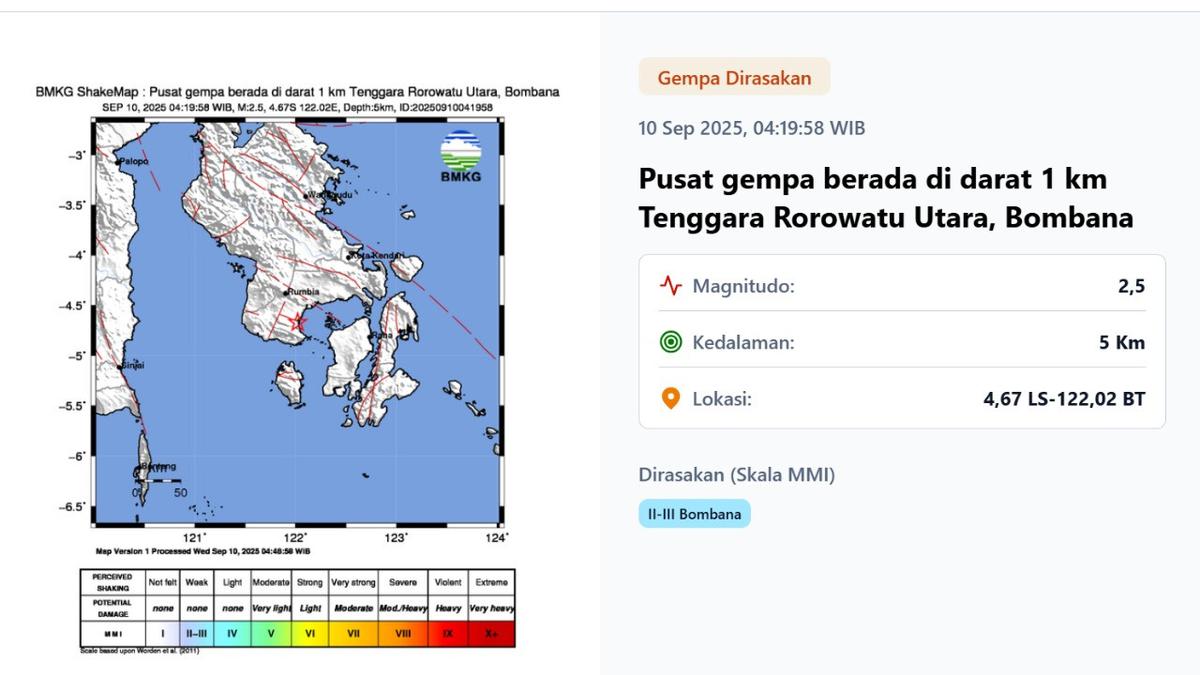Click the green MMI V swatch
Image resolution: width=1200 pixels, height=675 pixels.
pos(270,633)
